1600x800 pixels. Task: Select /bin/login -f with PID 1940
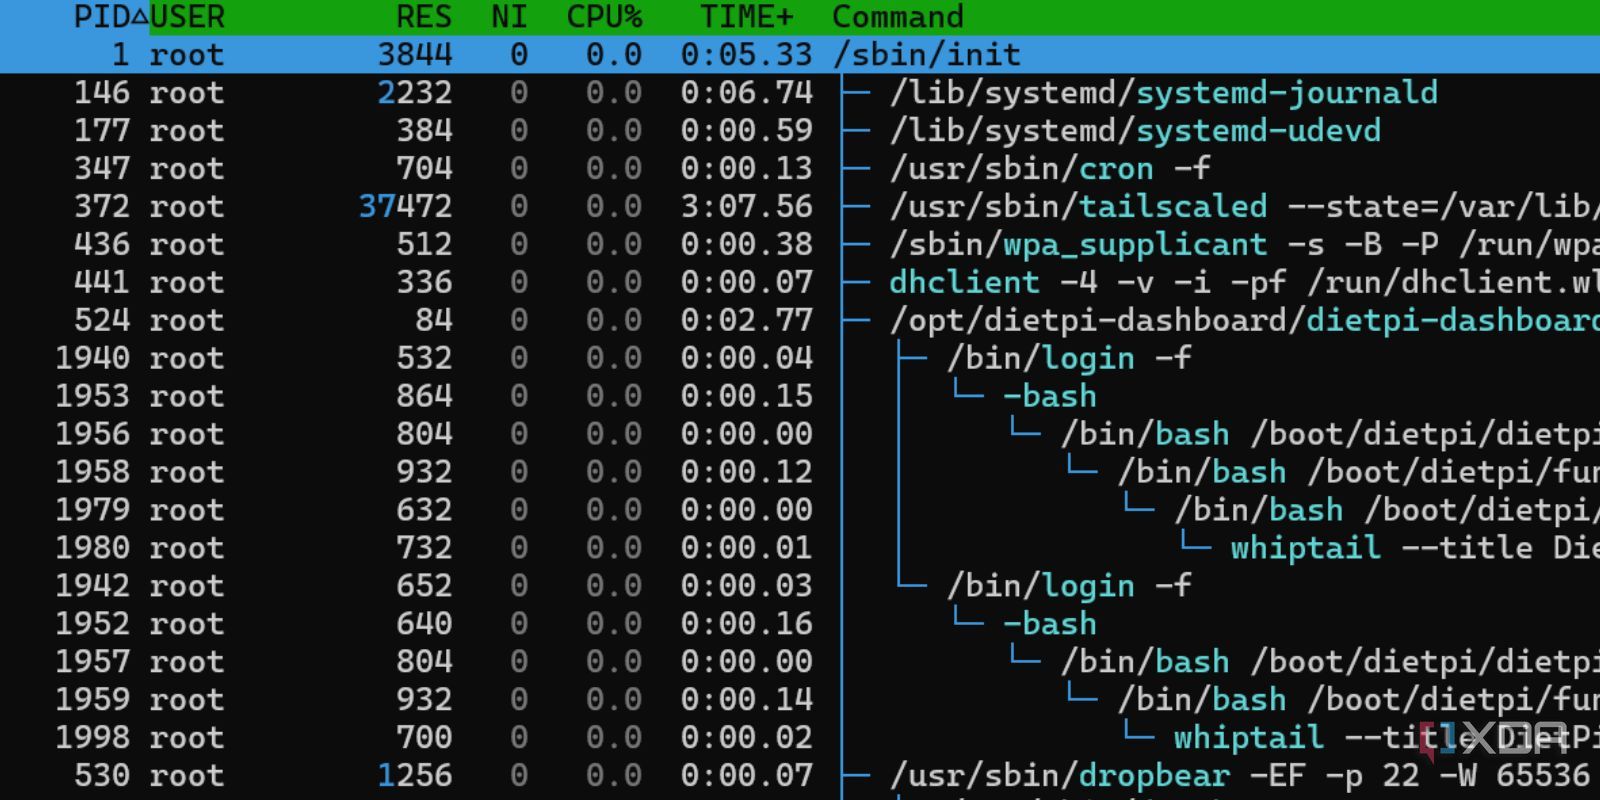click(x=800, y=359)
